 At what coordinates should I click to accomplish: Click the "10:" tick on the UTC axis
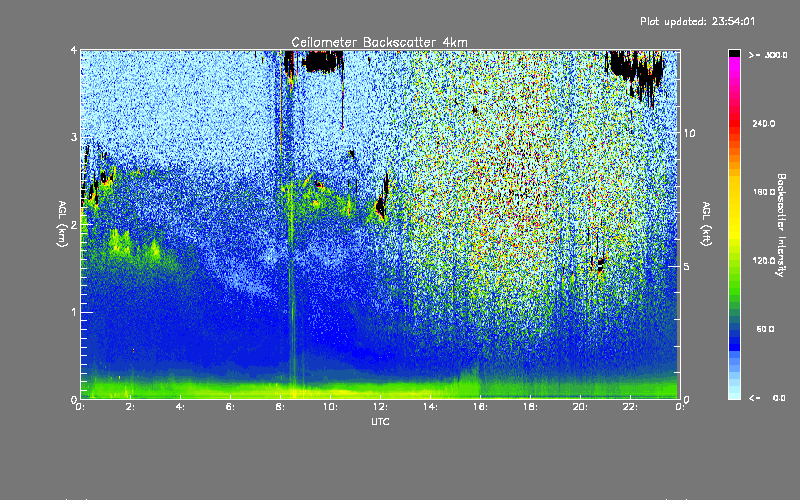(x=330, y=407)
